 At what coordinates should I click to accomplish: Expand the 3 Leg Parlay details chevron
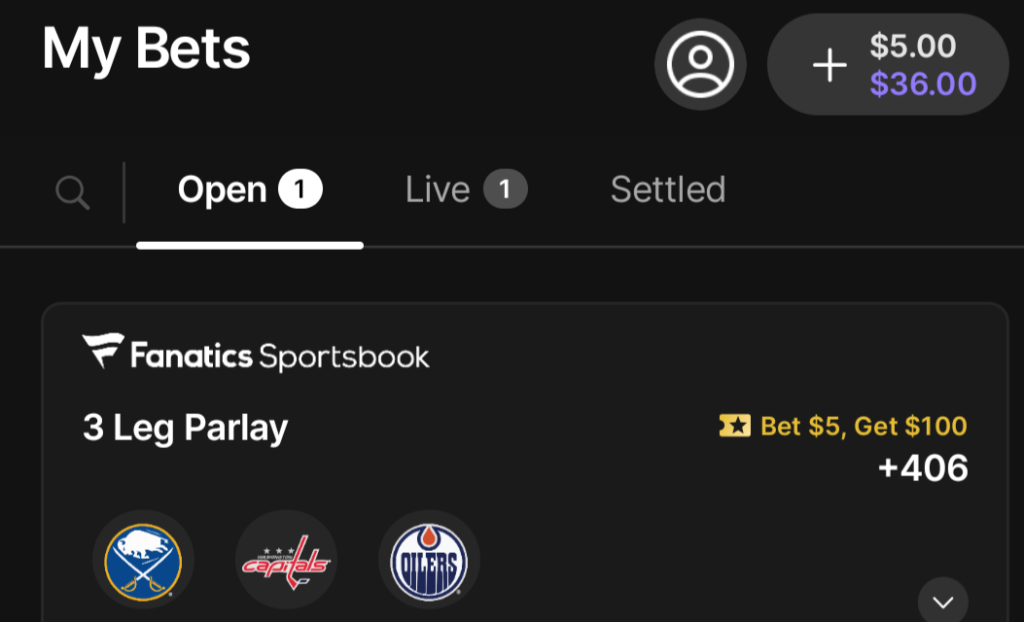coord(942,602)
